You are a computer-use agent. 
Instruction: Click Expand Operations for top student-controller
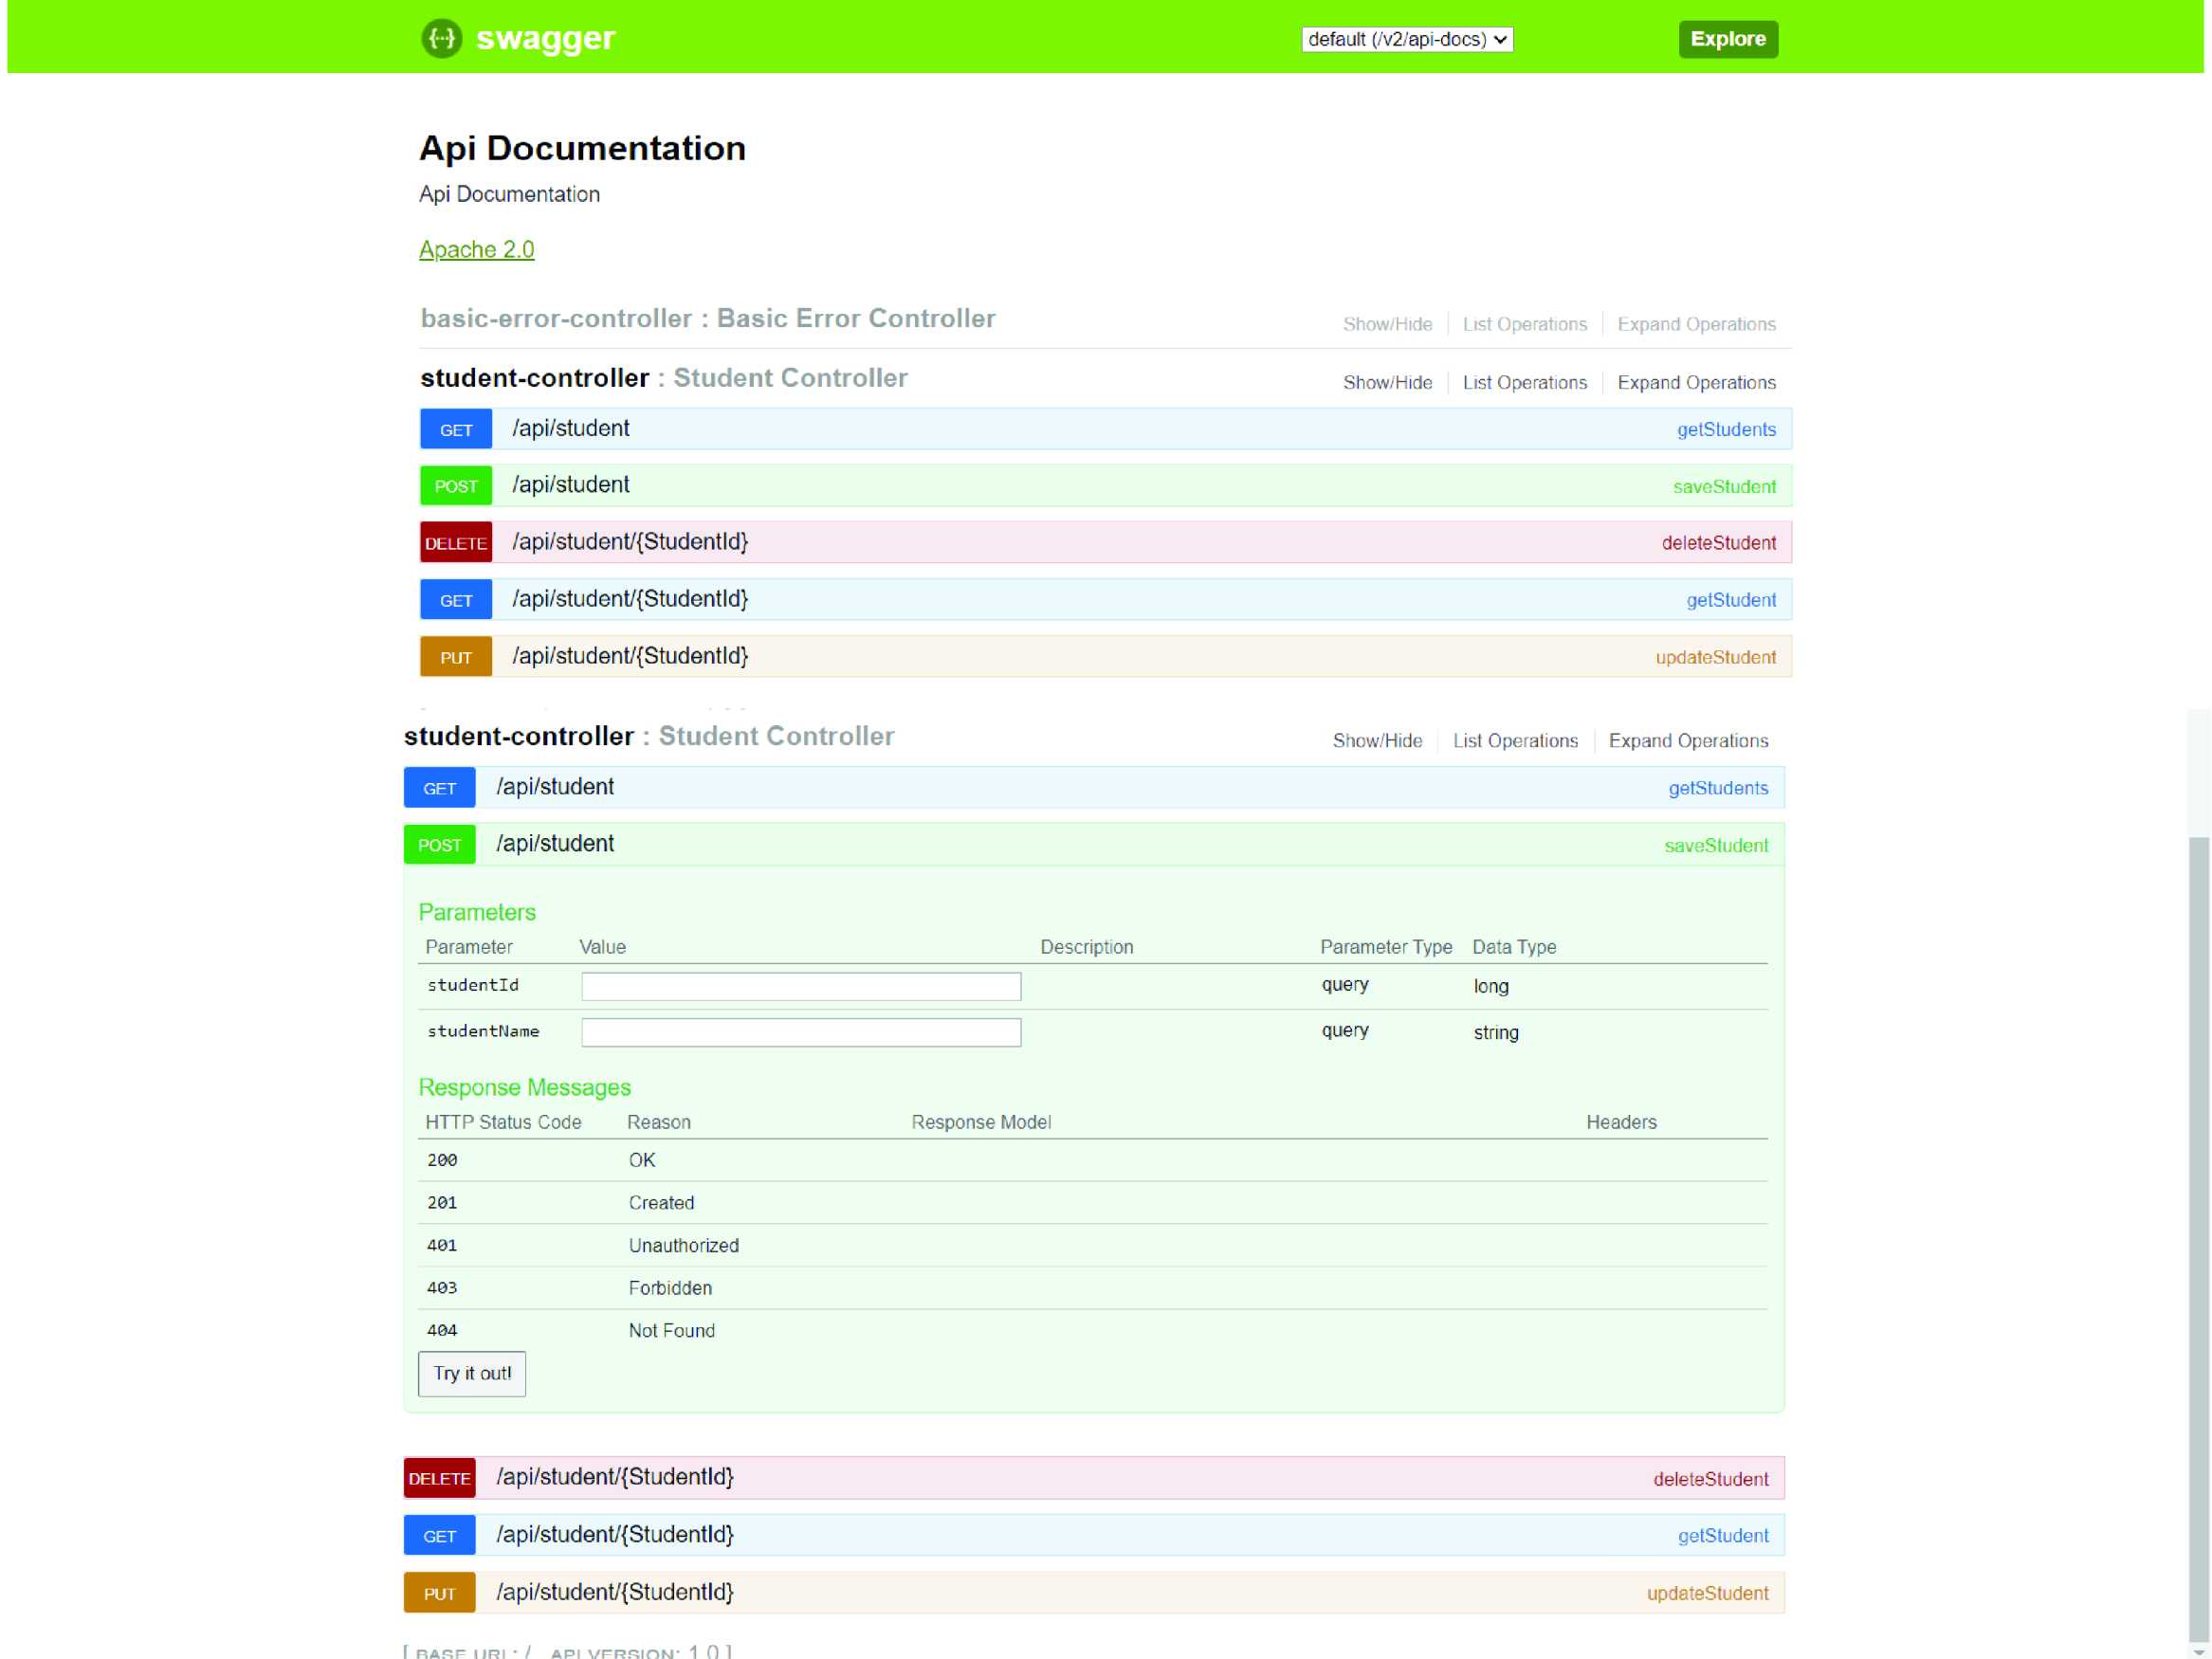pyautogui.click(x=1695, y=382)
